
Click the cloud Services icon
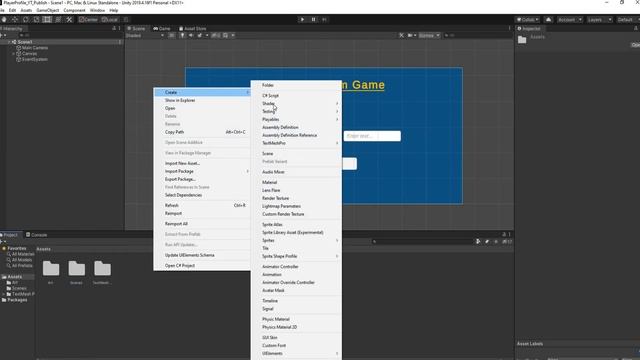548,19
